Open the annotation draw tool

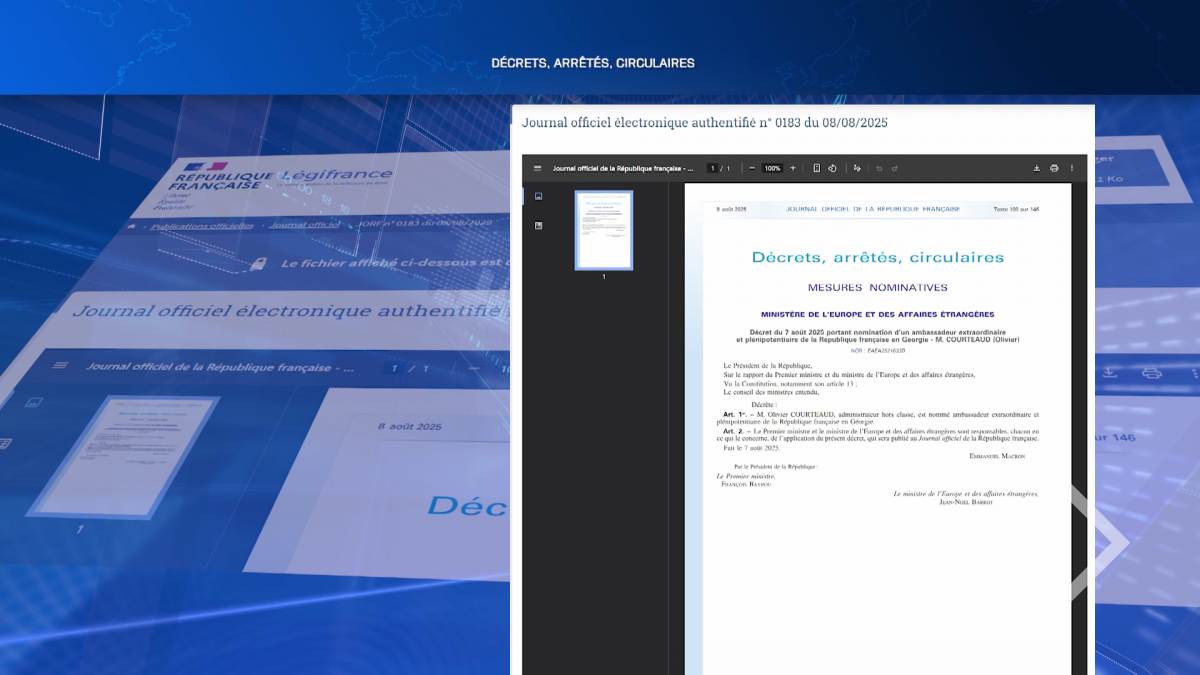[x=857, y=168]
